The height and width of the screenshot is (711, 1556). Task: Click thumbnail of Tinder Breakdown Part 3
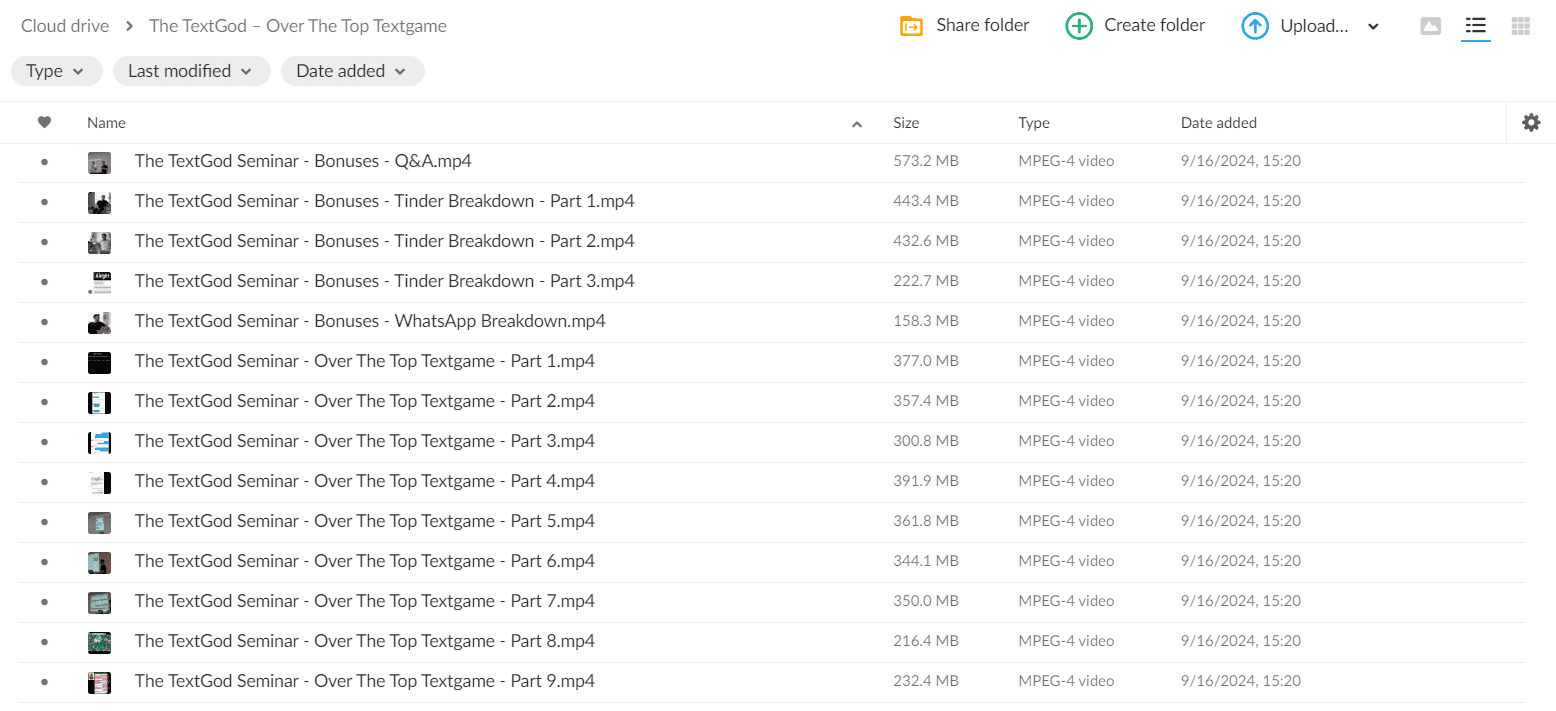(99, 282)
